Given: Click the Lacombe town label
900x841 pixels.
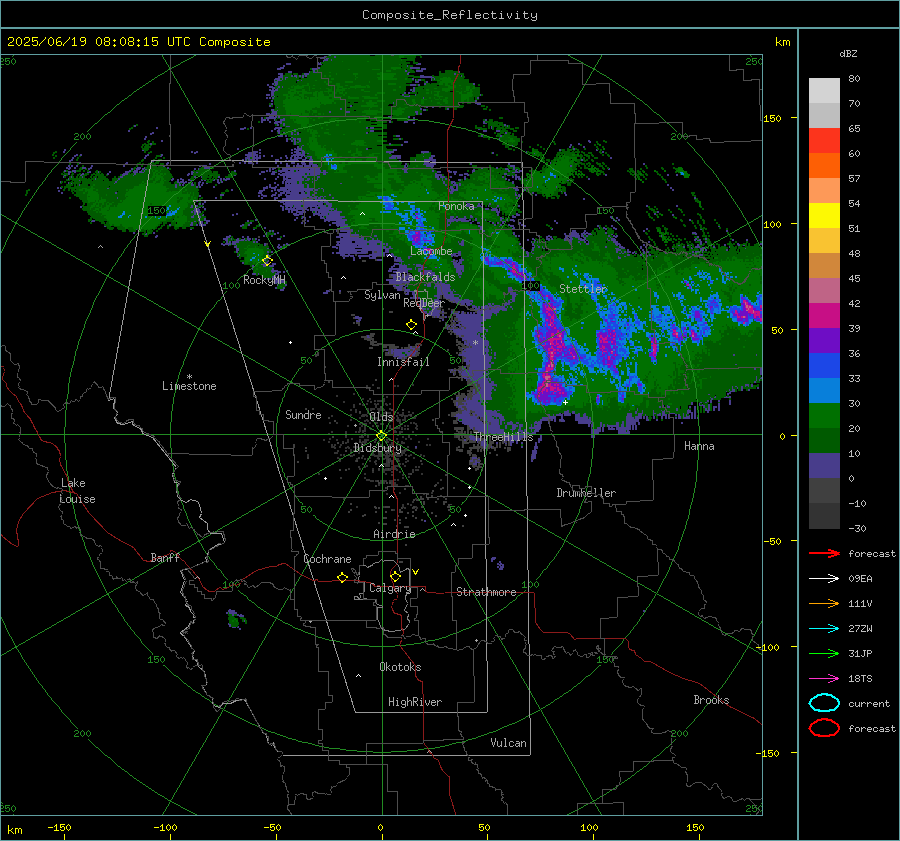Looking at the screenshot, I should [x=431, y=251].
